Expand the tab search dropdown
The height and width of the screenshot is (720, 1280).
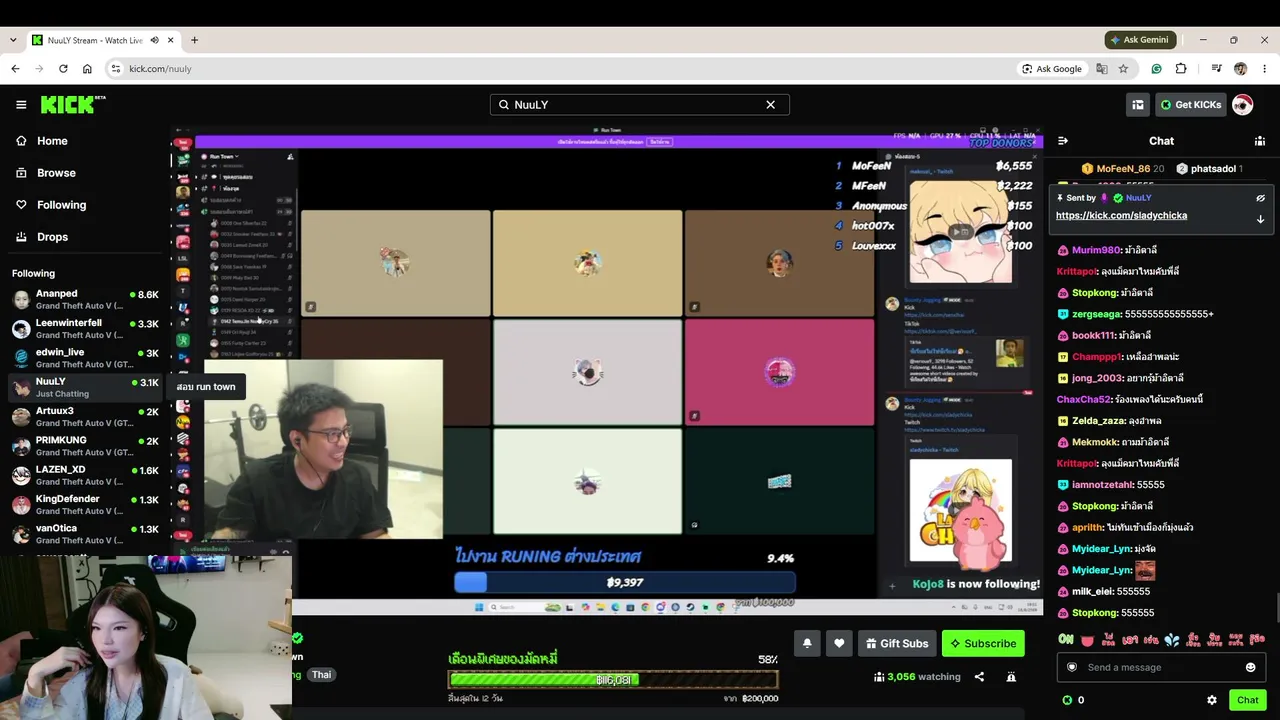[x=13, y=40]
